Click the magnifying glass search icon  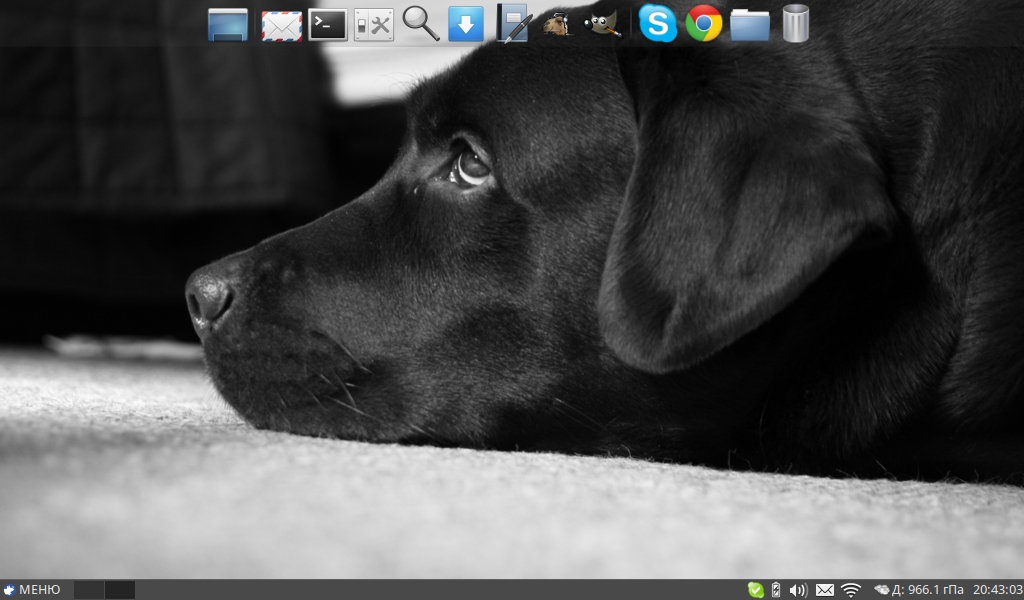point(421,23)
